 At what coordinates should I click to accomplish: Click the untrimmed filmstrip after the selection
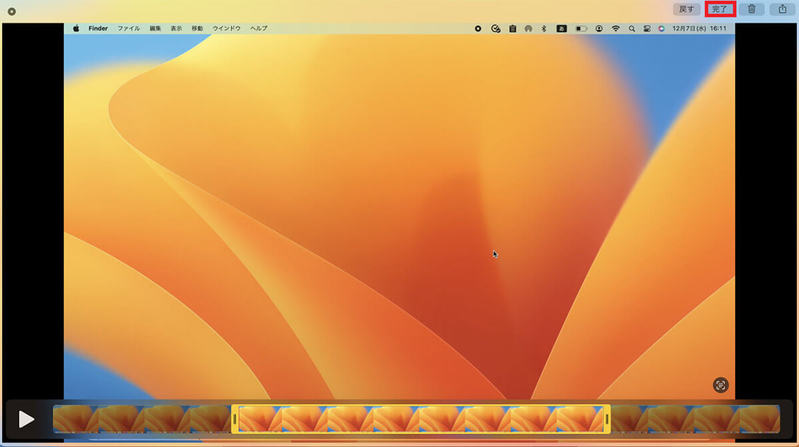(695, 419)
